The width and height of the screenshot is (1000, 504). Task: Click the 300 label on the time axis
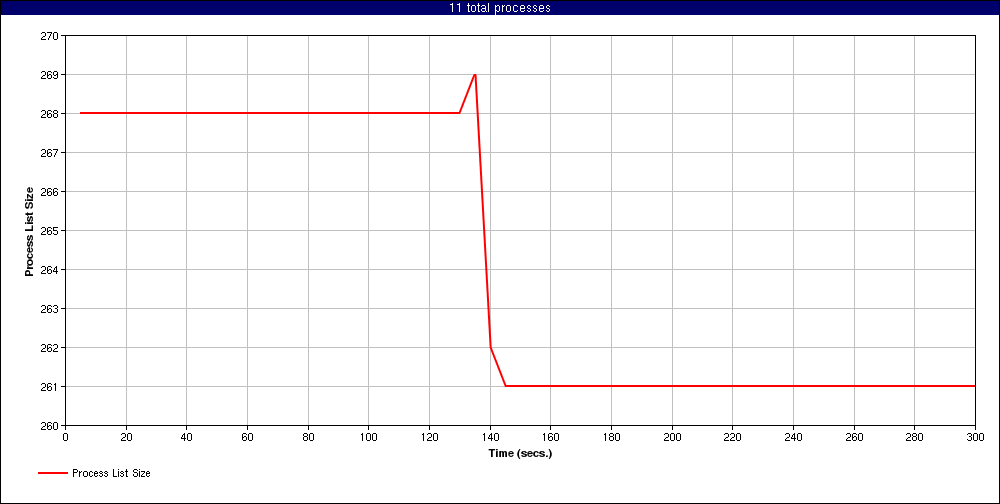[x=975, y=437]
